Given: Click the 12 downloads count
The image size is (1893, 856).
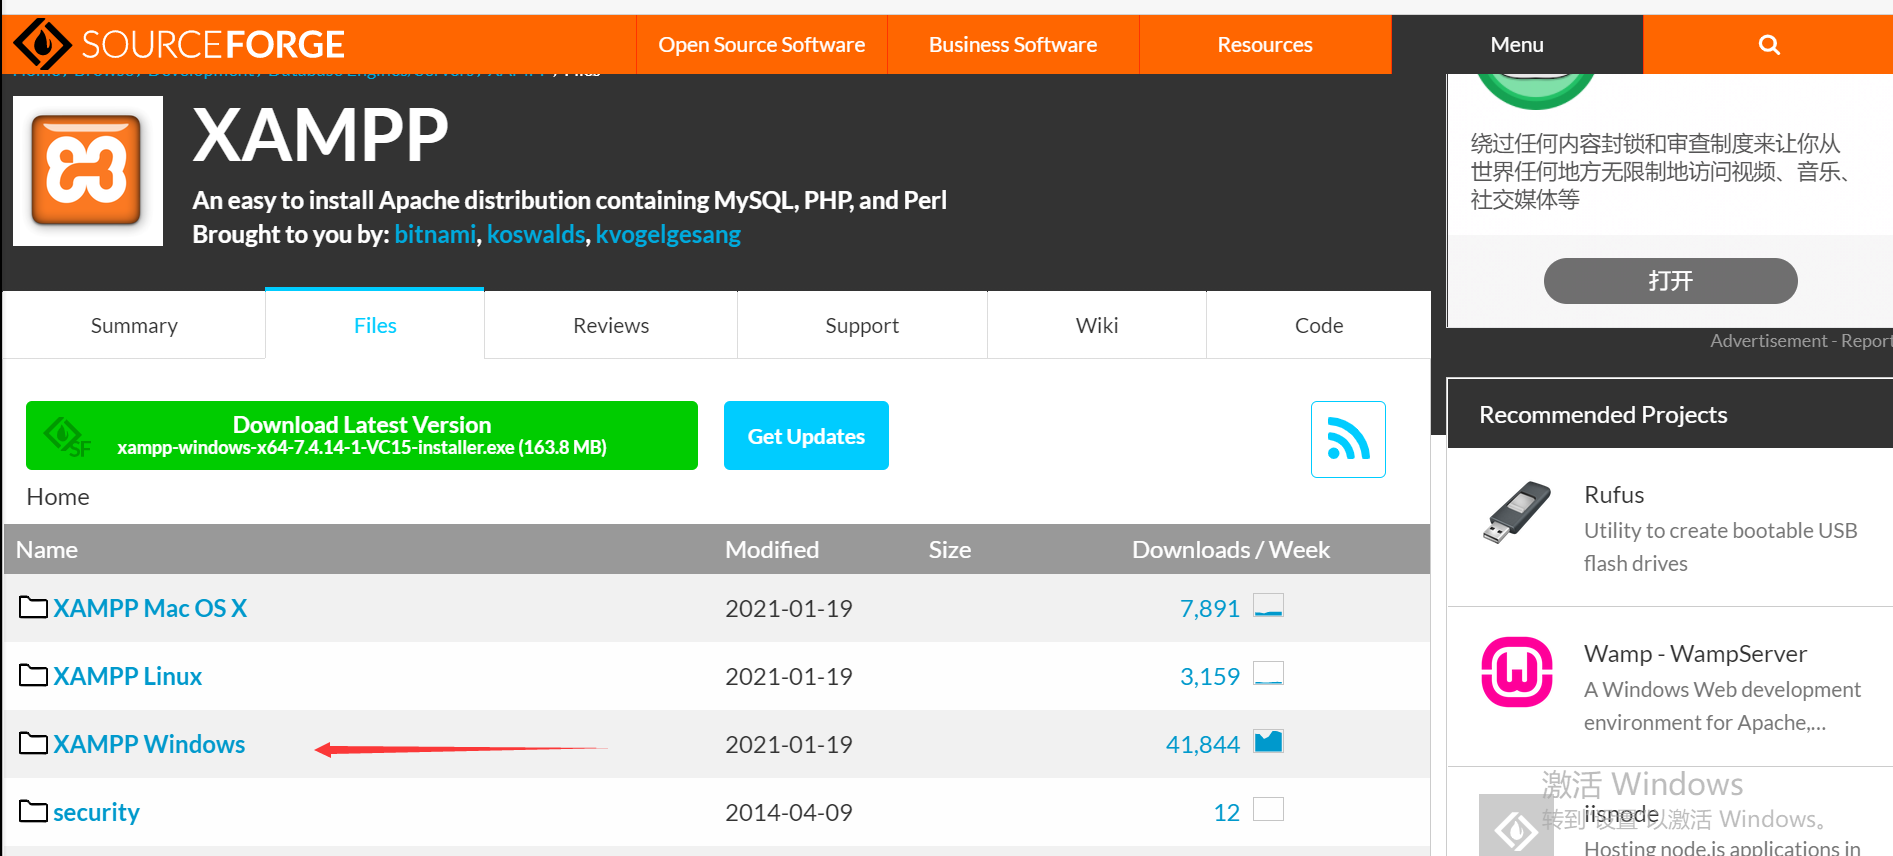Looking at the screenshot, I should click(x=1226, y=812).
